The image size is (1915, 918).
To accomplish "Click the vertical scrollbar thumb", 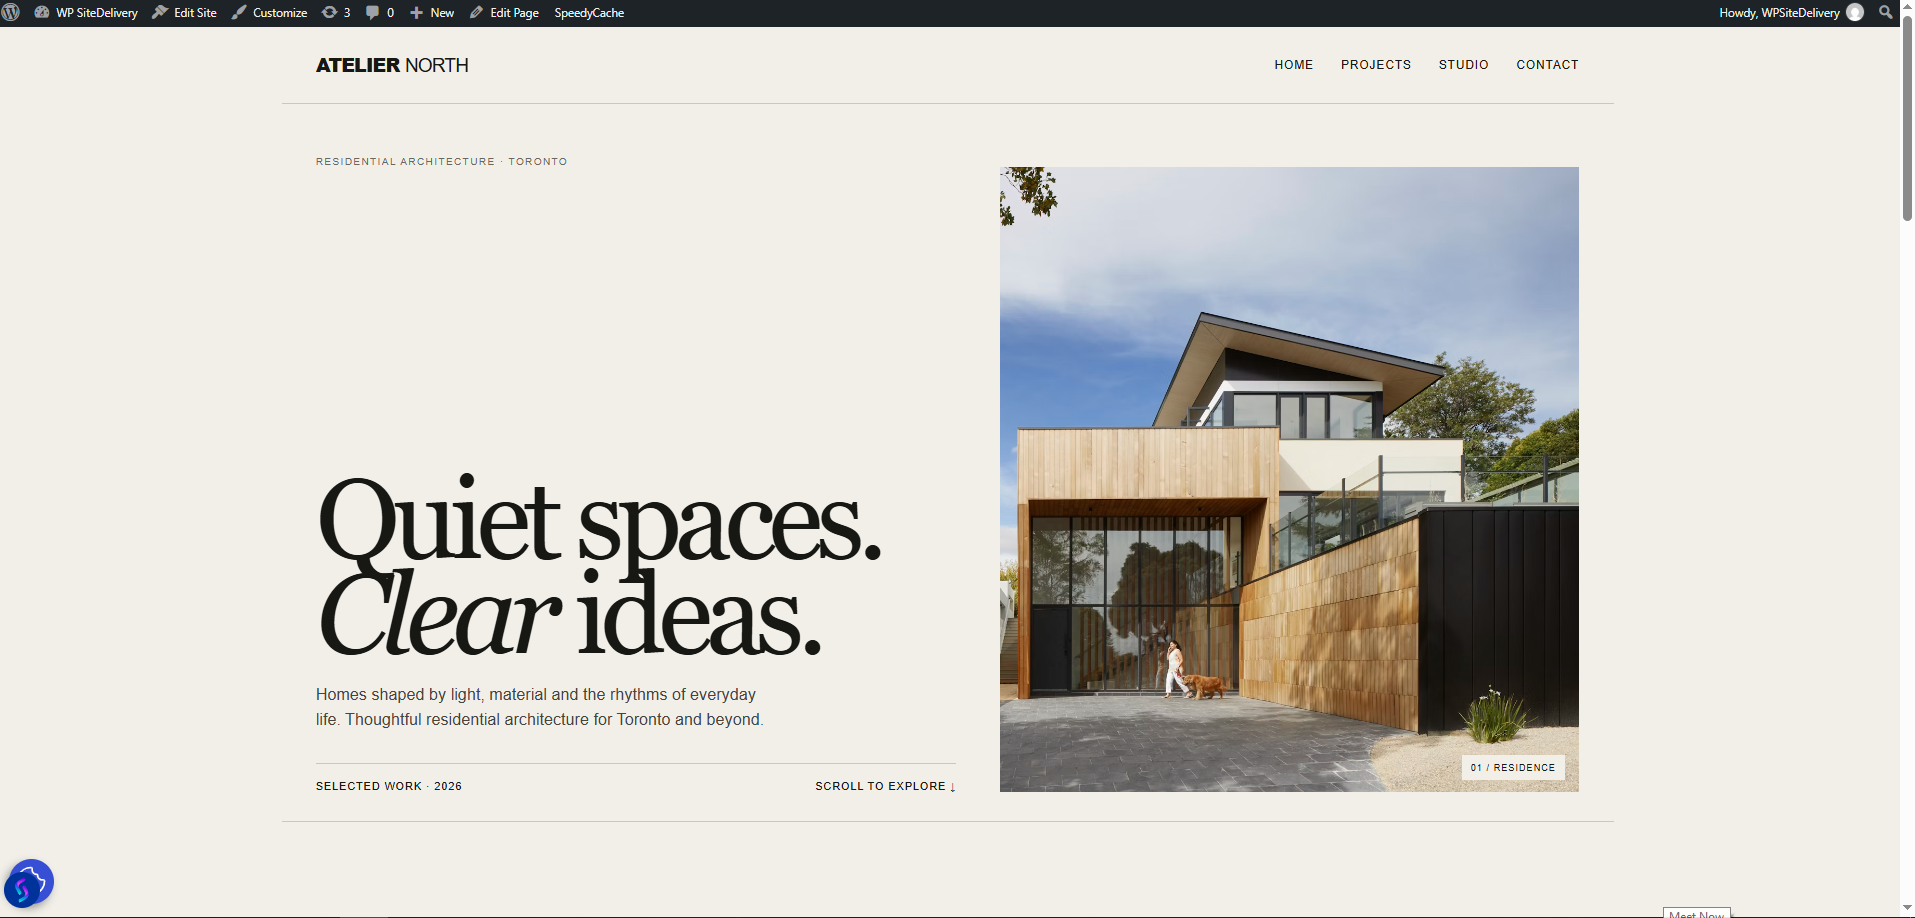I will pos(1907,118).
